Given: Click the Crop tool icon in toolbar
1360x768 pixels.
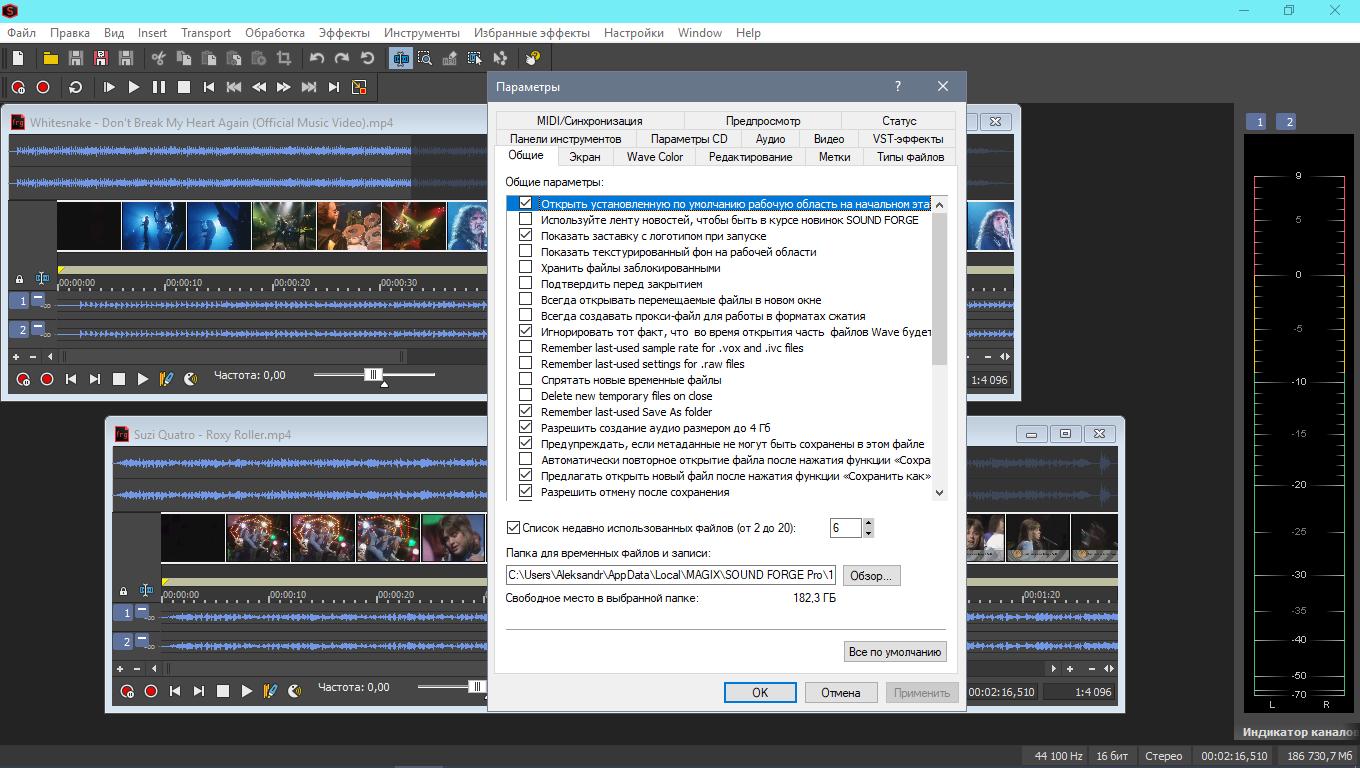Looking at the screenshot, I should (284, 59).
